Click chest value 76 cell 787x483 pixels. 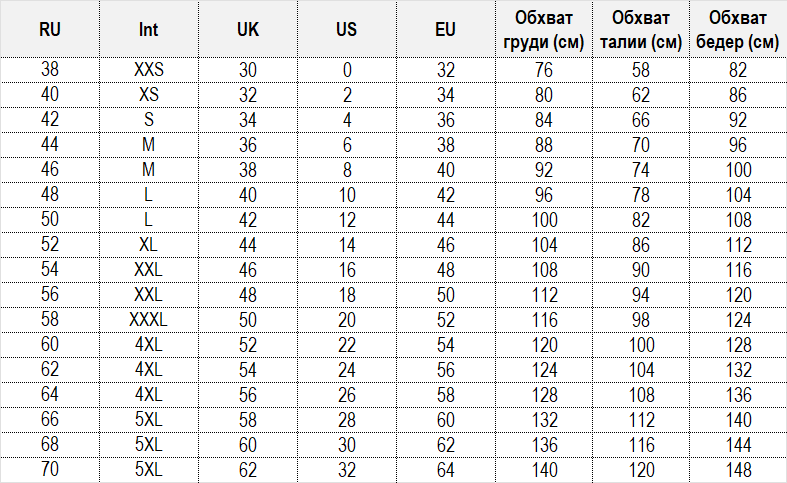542,70
